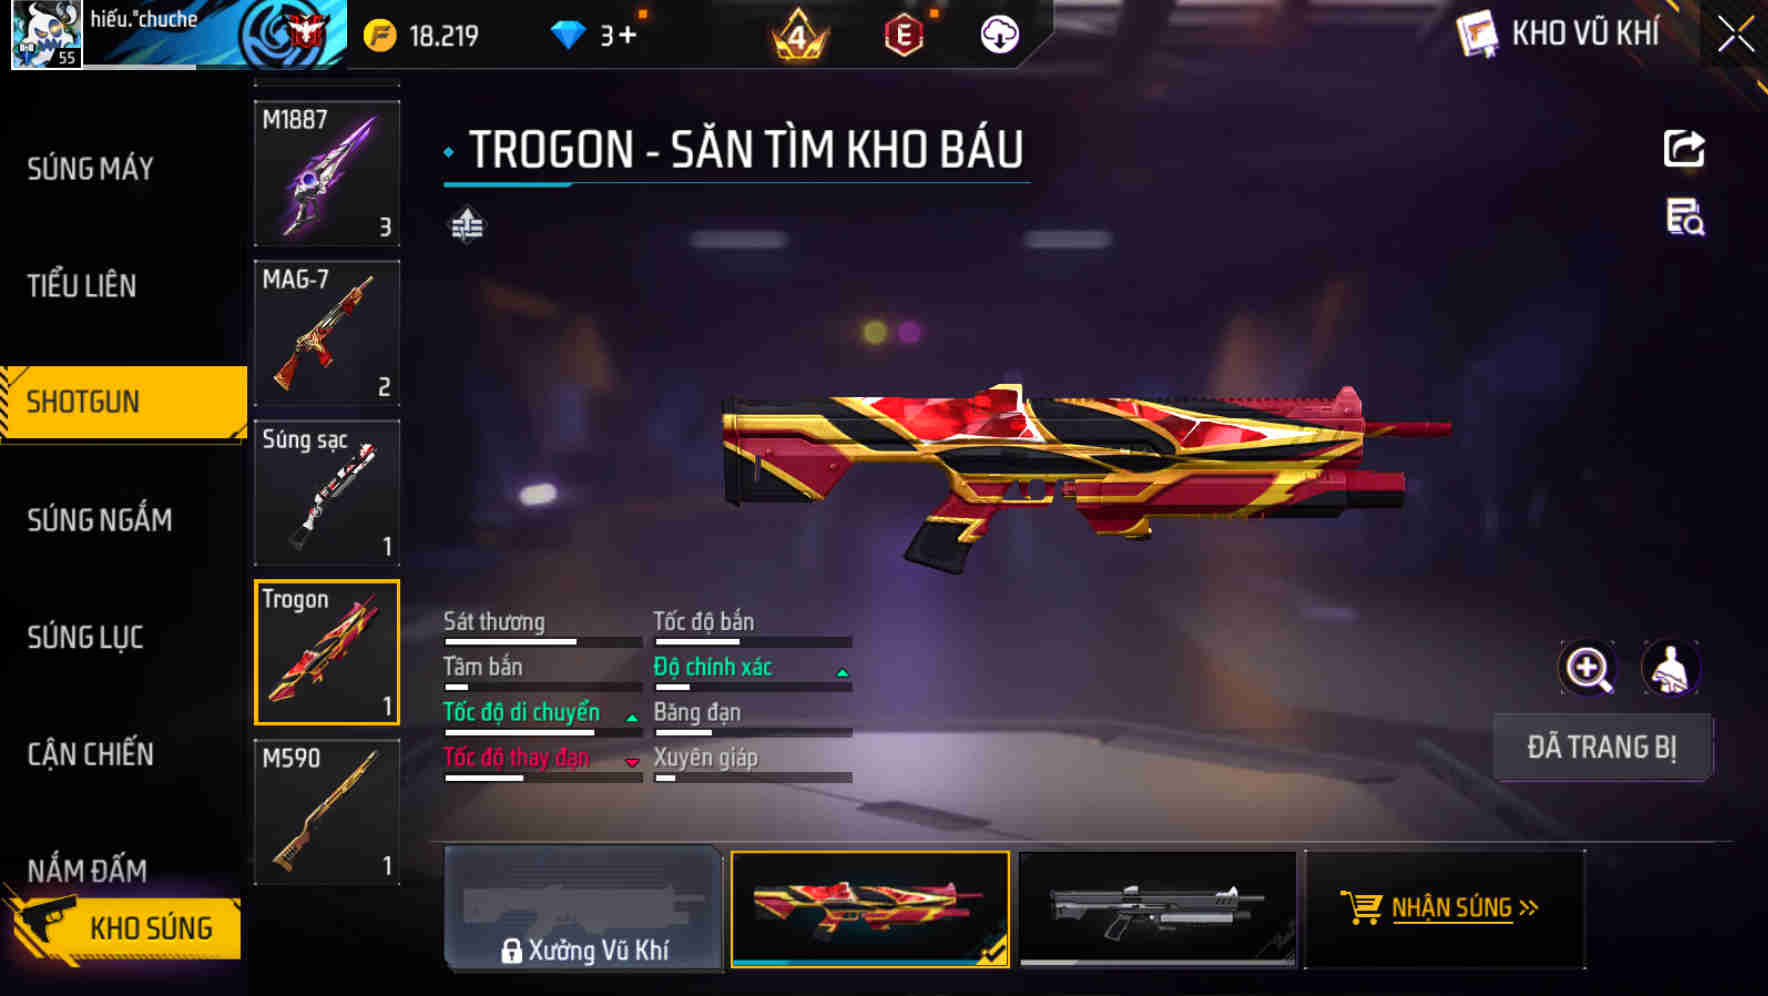This screenshot has height=996, width=1768.
Task: Open the crown rank badge icon
Action: (798, 34)
